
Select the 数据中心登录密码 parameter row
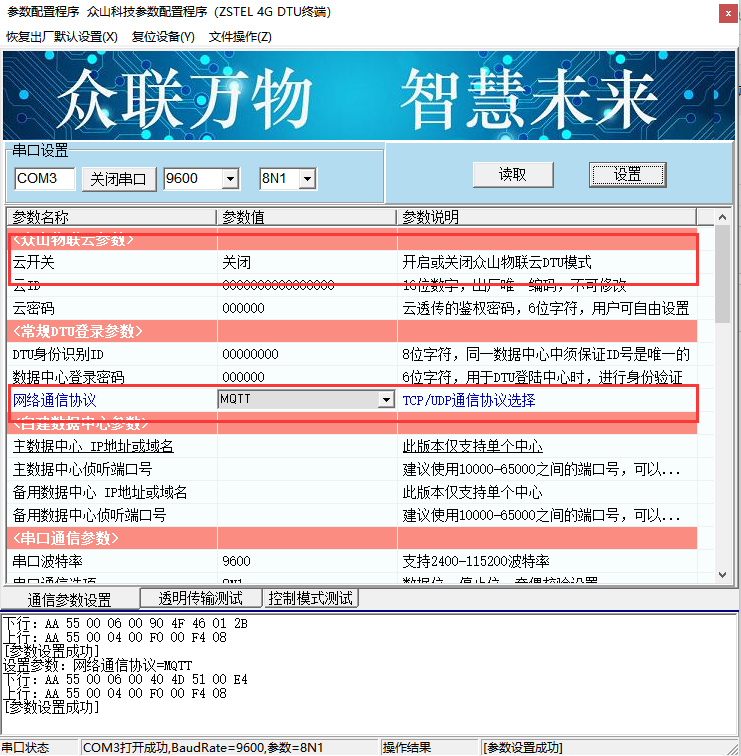352,377
